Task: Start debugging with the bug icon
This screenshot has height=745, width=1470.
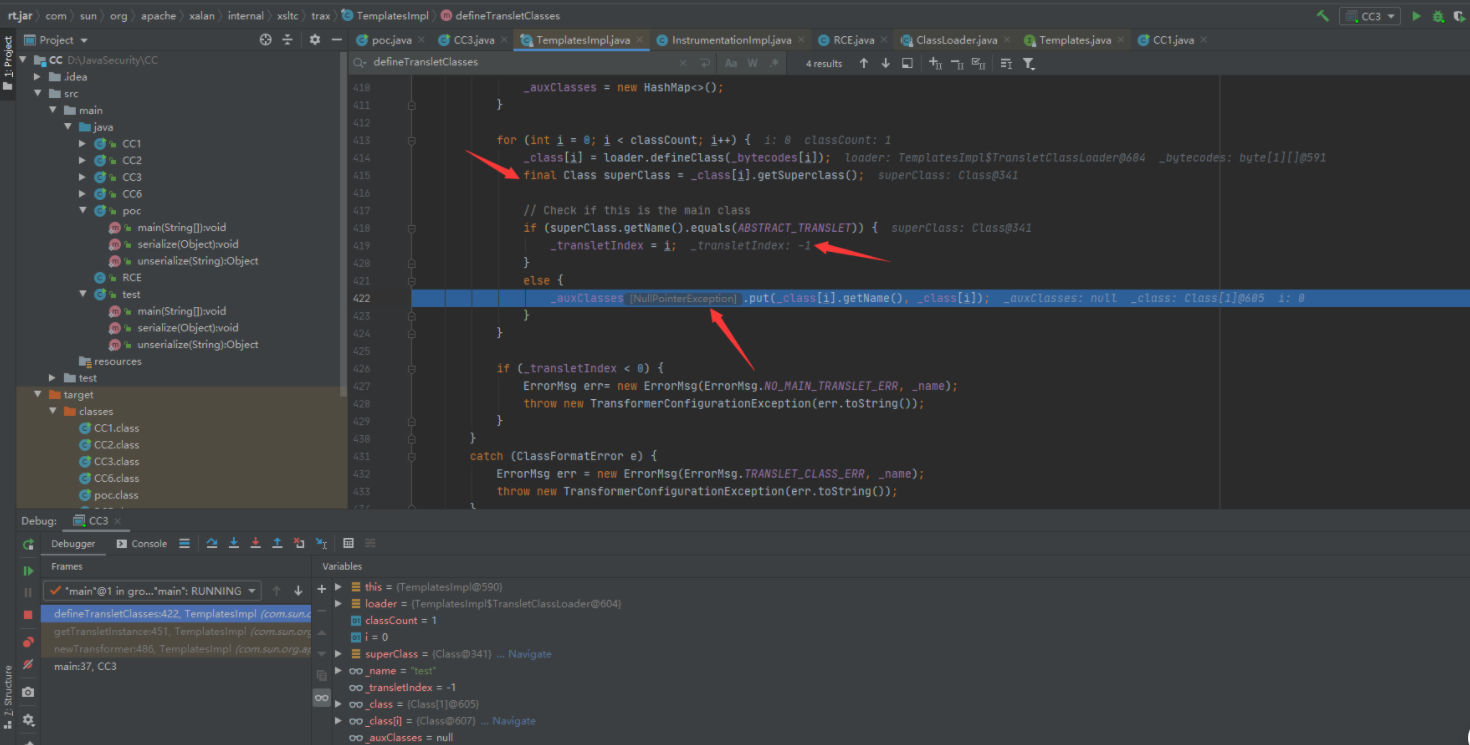Action: (1438, 16)
